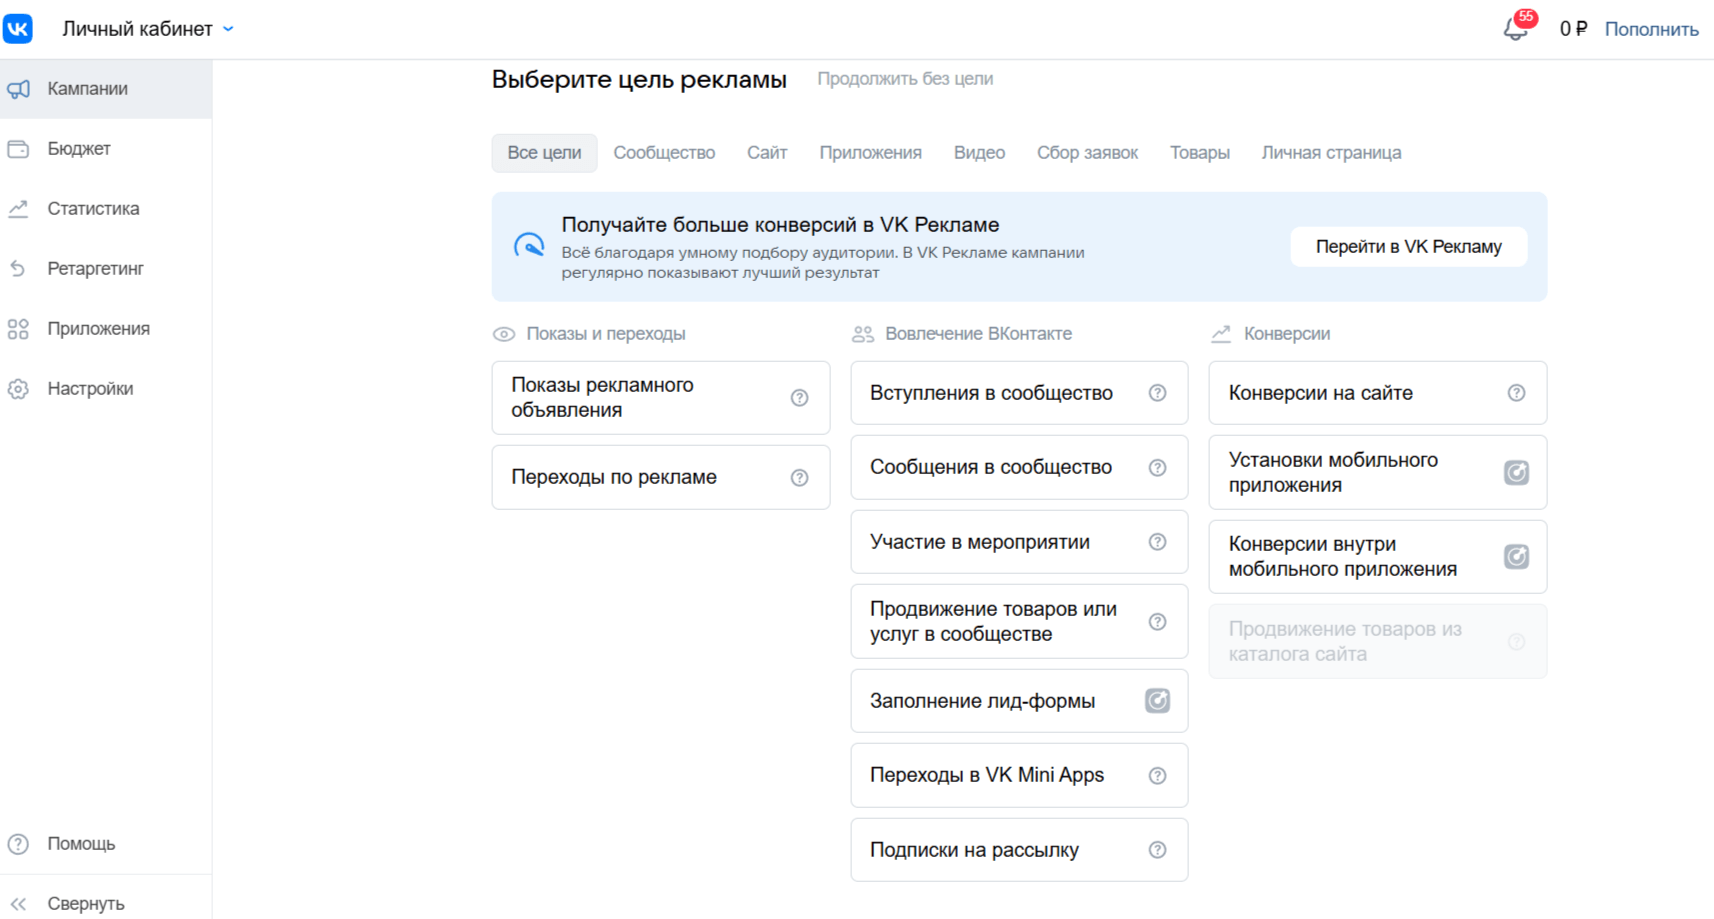Open the notifications bell
This screenshot has height=919, width=1714.
(1515, 29)
